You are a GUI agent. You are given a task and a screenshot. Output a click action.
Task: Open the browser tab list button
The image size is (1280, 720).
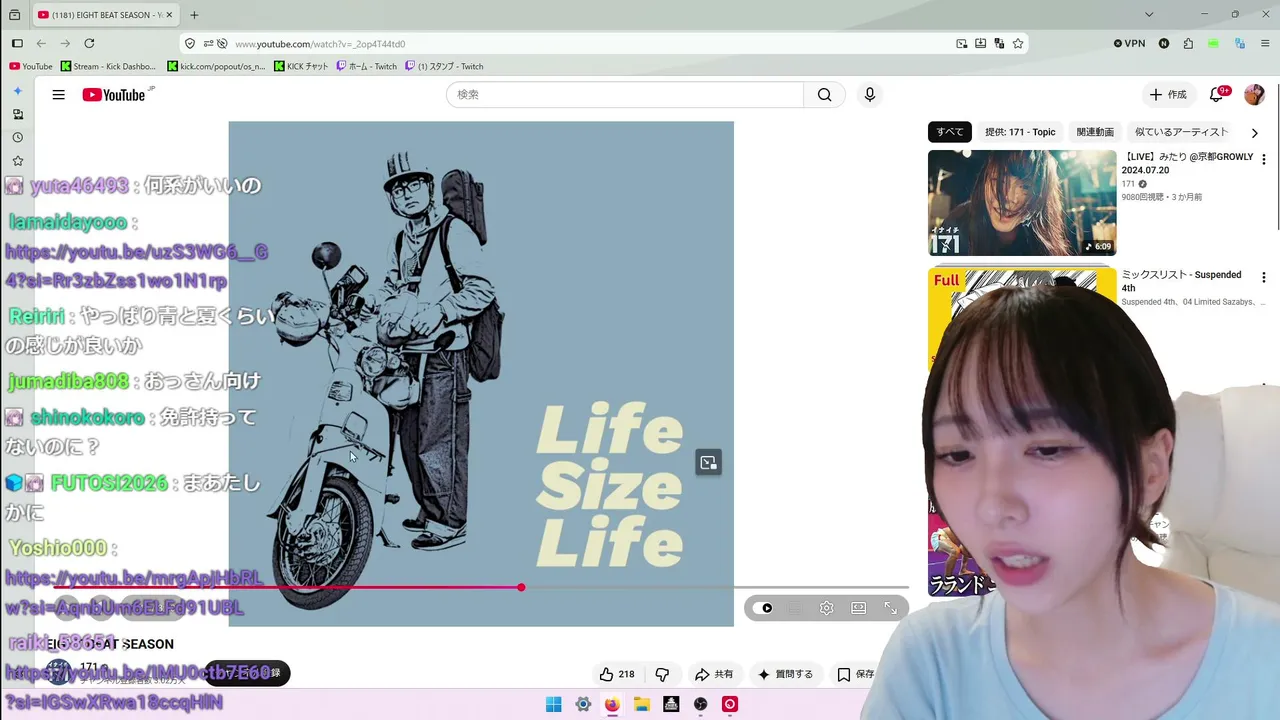14,15
